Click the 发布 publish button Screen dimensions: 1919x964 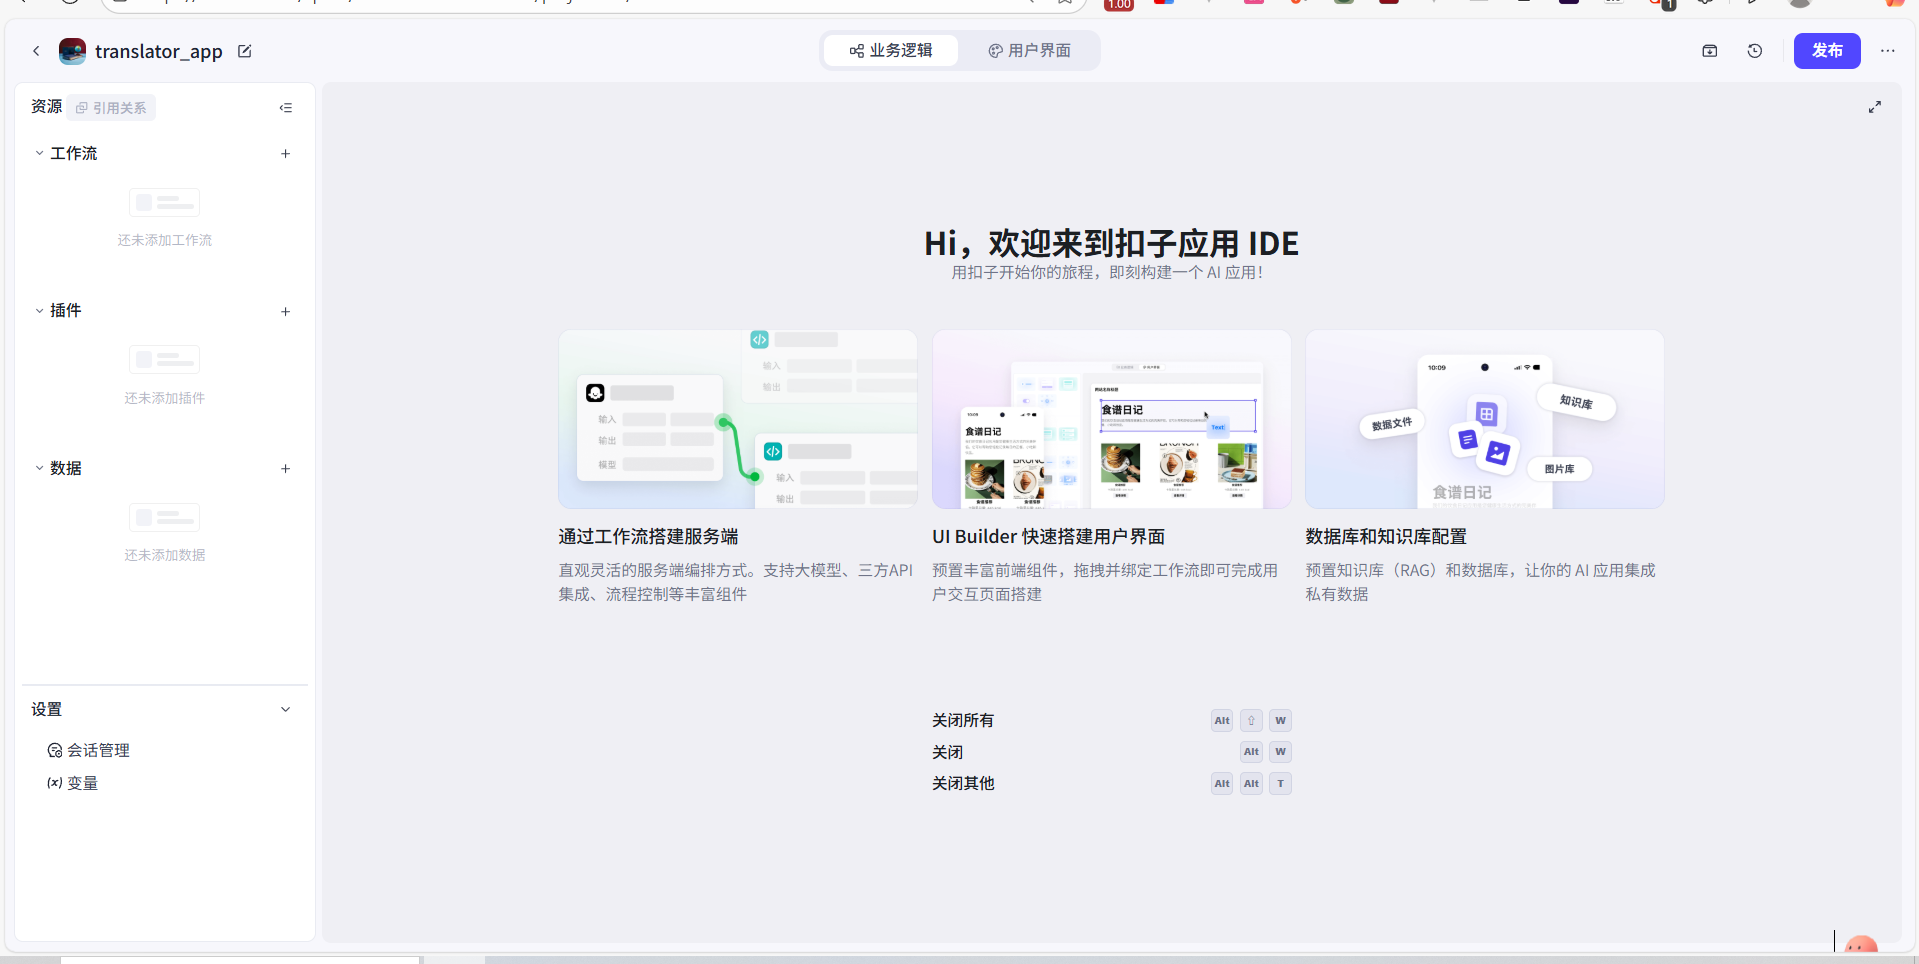[1826, 51]
